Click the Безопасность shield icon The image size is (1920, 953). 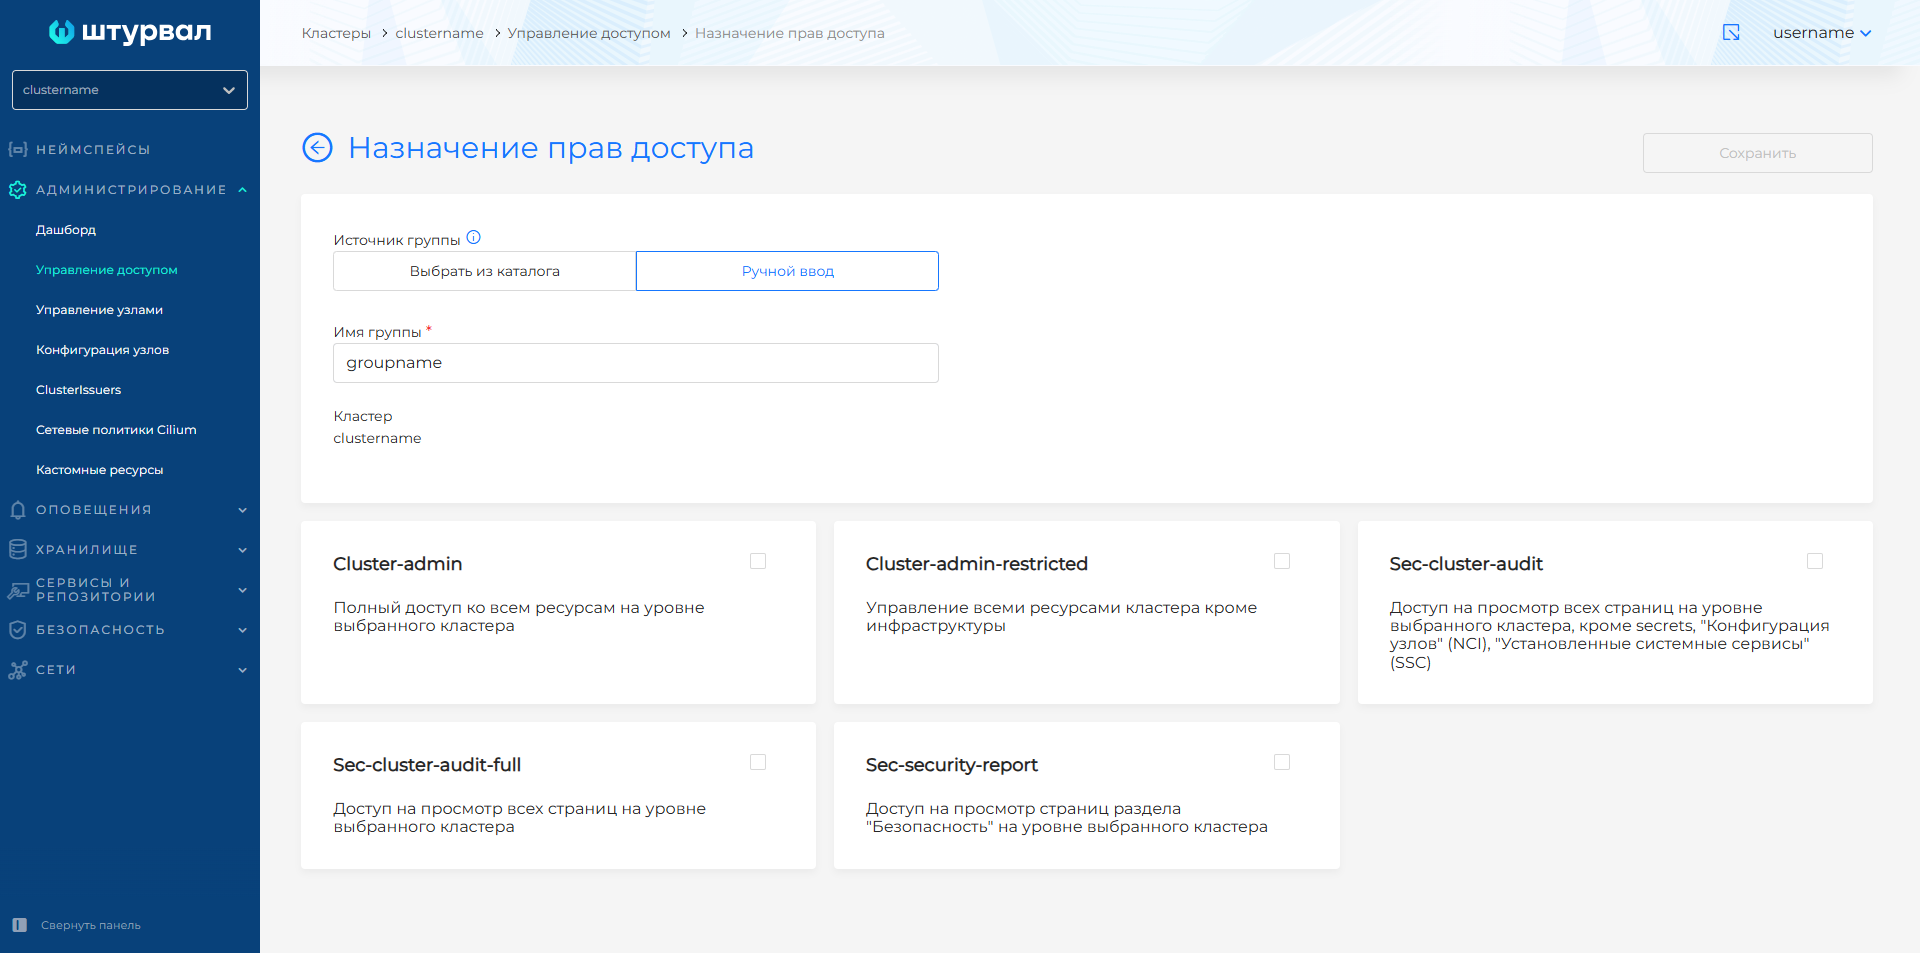point(17,630)
